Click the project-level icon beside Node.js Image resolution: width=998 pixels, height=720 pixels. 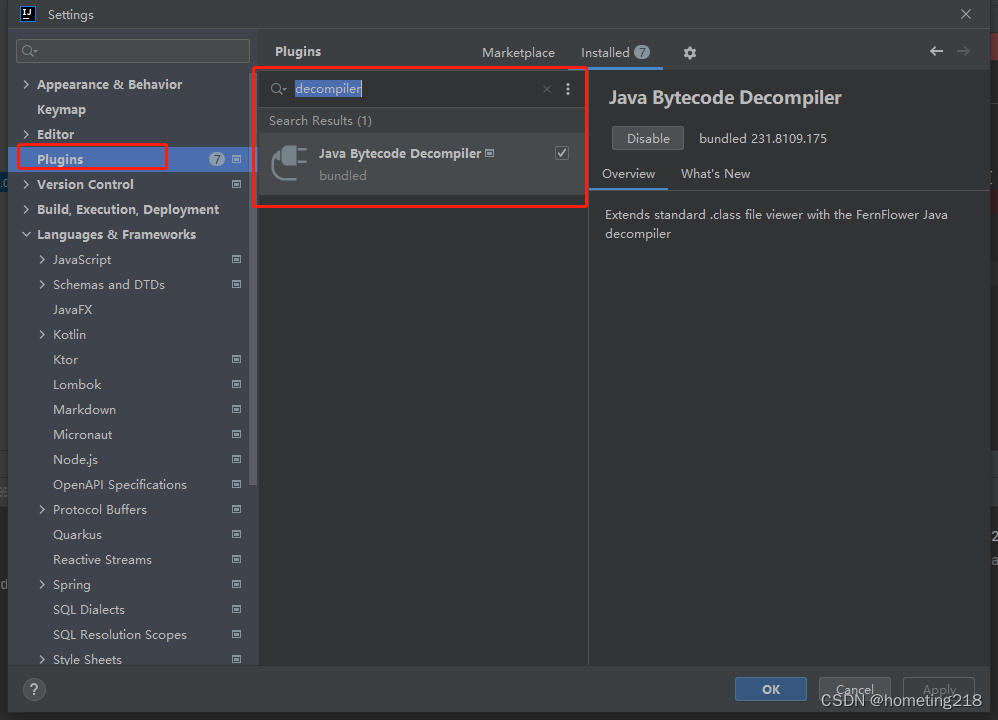point(236,460)
